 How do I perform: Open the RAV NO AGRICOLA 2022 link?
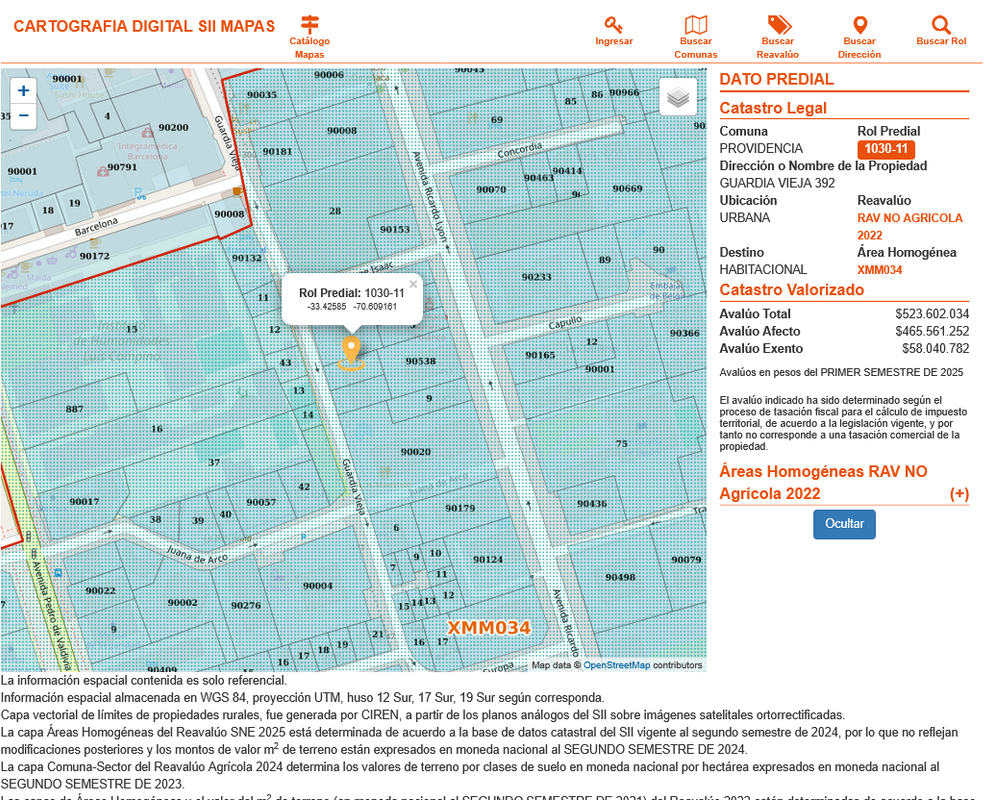(909, 226)
